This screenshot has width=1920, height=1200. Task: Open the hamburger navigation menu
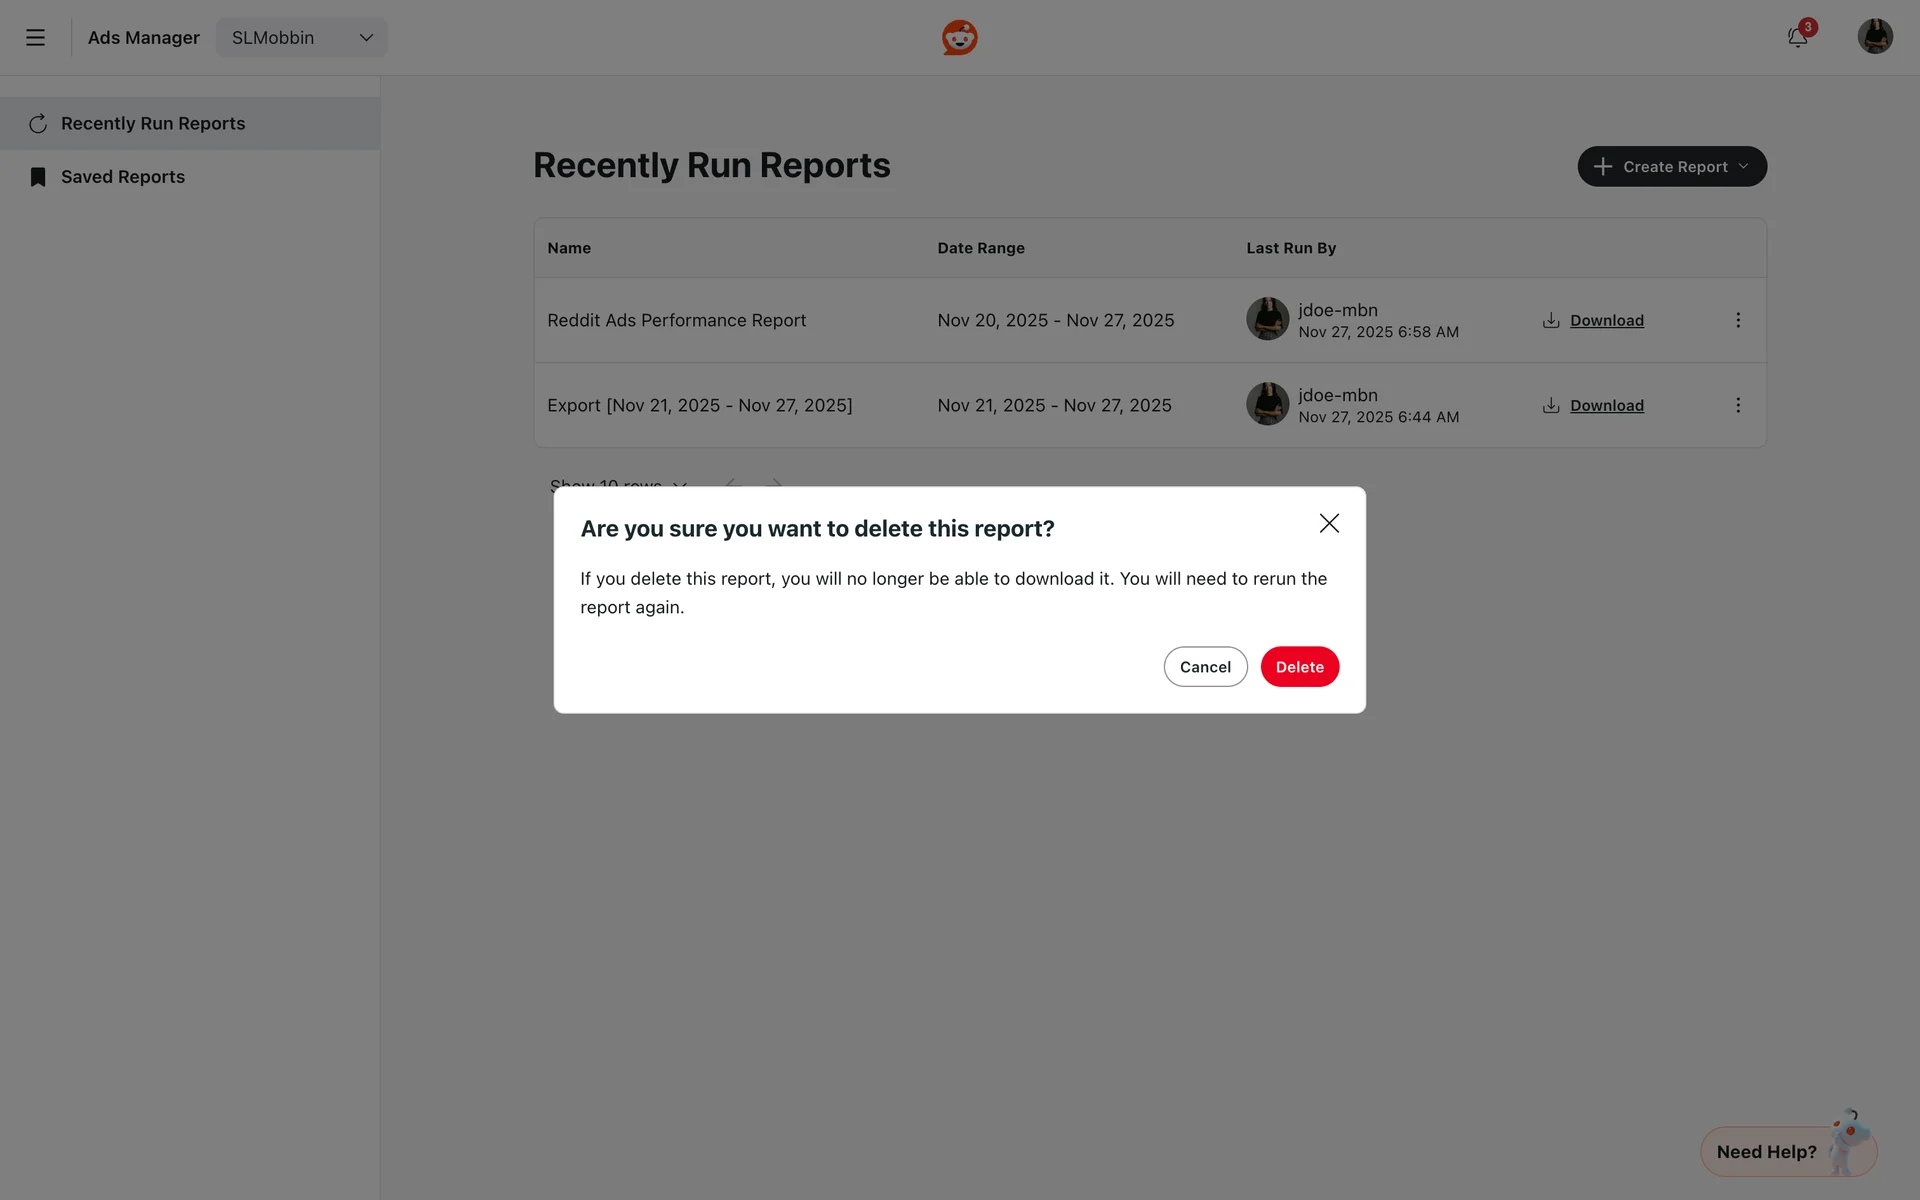click(35, 38)
